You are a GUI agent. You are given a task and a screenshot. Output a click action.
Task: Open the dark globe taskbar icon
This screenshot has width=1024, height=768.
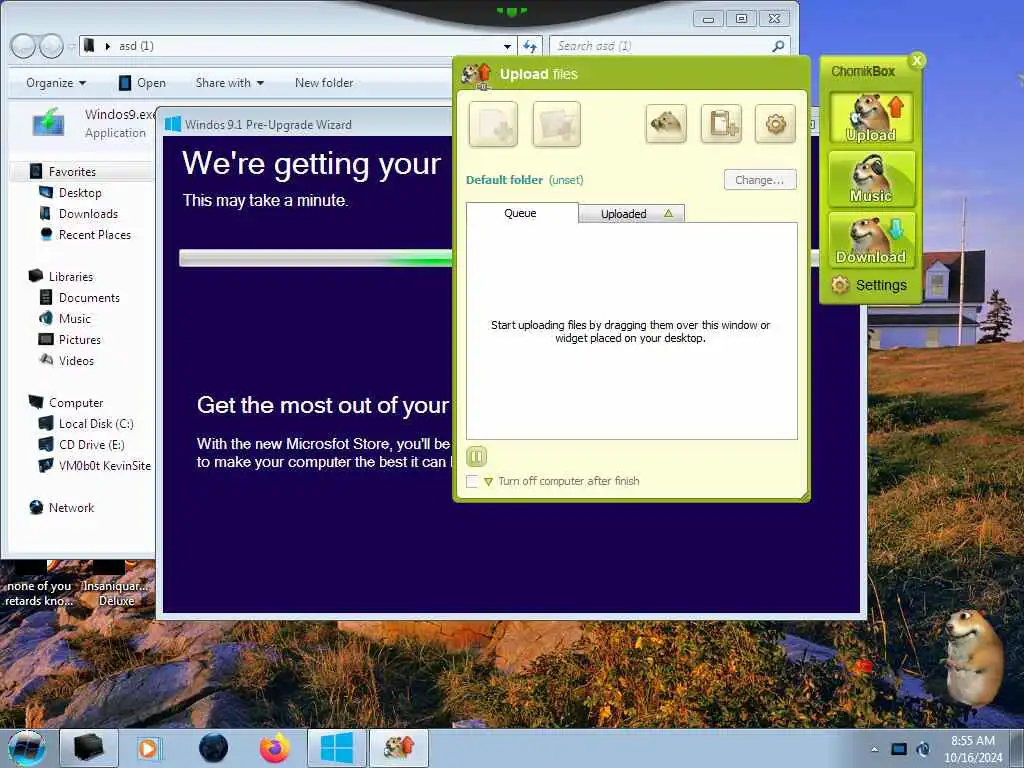(214, 748)
